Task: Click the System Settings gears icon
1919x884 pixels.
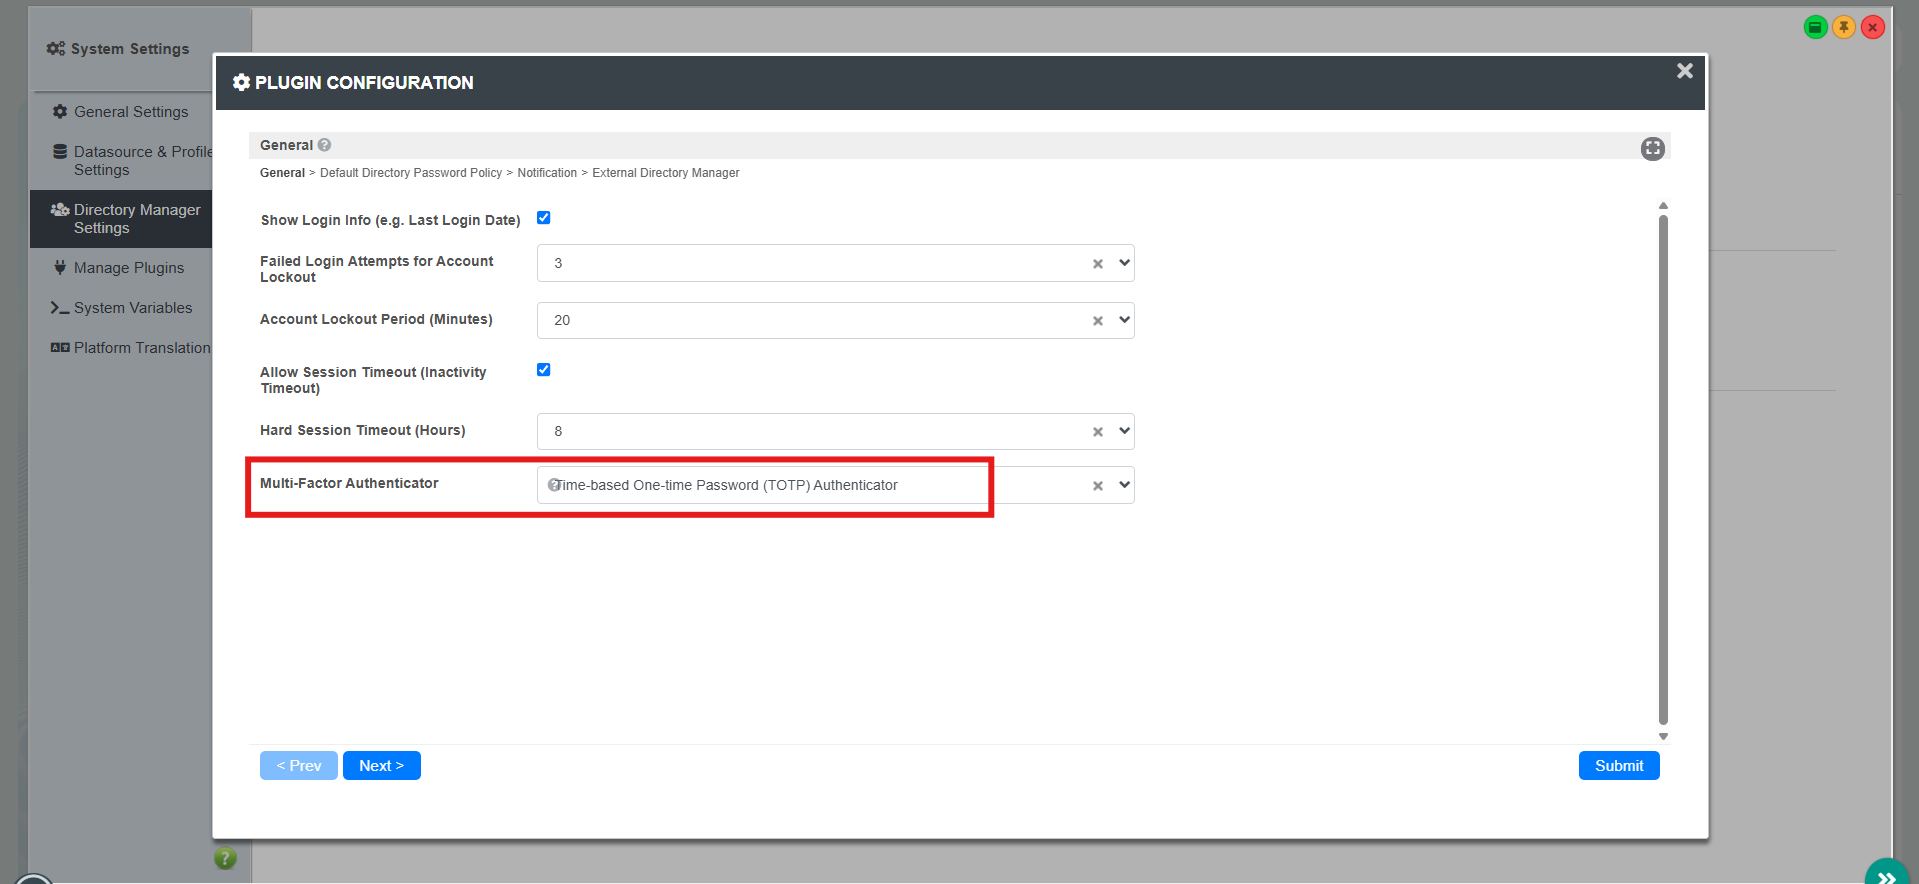Action: point(56,48)
